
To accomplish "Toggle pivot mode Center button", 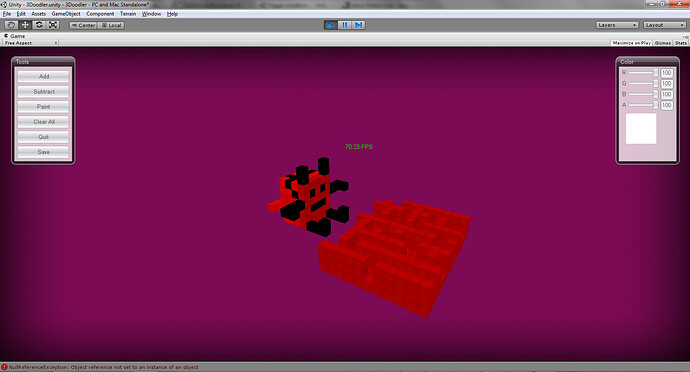I will point(83,26).
